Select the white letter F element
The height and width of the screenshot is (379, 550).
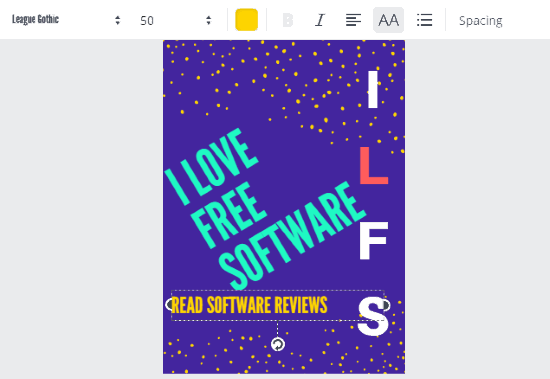point(373,241)
